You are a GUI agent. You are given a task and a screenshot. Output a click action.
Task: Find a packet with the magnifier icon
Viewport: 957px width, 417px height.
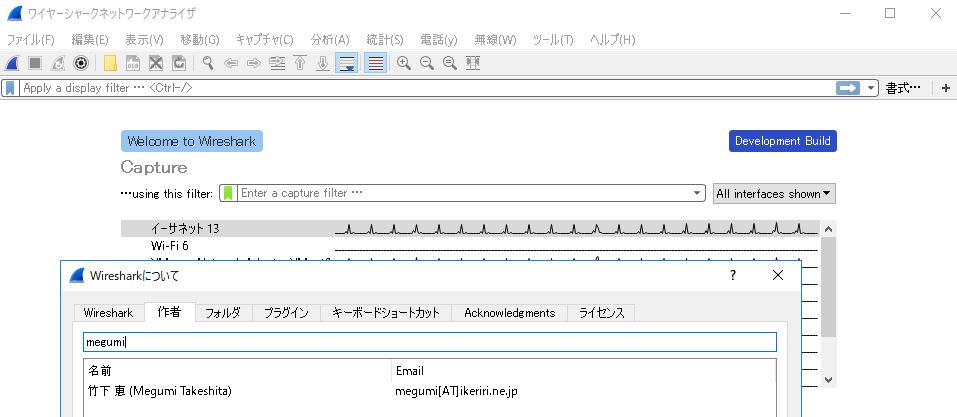208,63
